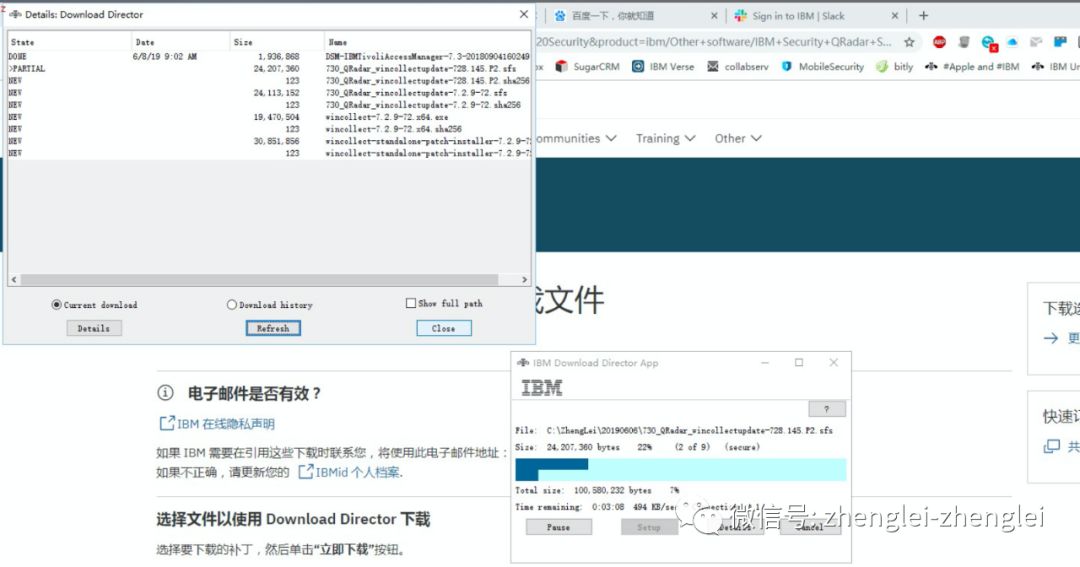Click the Details: Download Director title bar icon
Image resolution: width=1080 pixels, height=567 pixels.
[15, 14]
